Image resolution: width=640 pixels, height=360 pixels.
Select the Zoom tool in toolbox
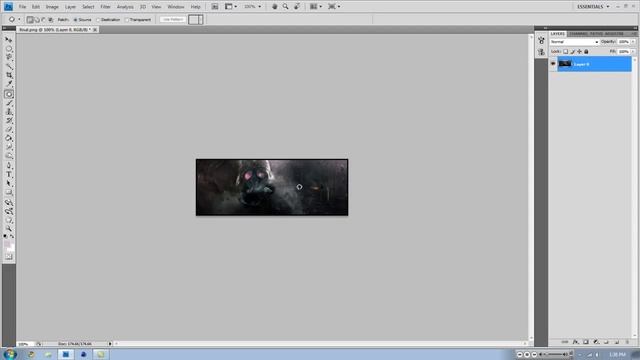9,229
